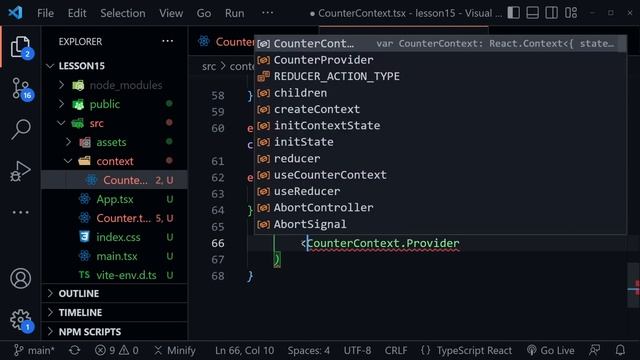Click UTF-8 encoding selector

click(357, 350)
